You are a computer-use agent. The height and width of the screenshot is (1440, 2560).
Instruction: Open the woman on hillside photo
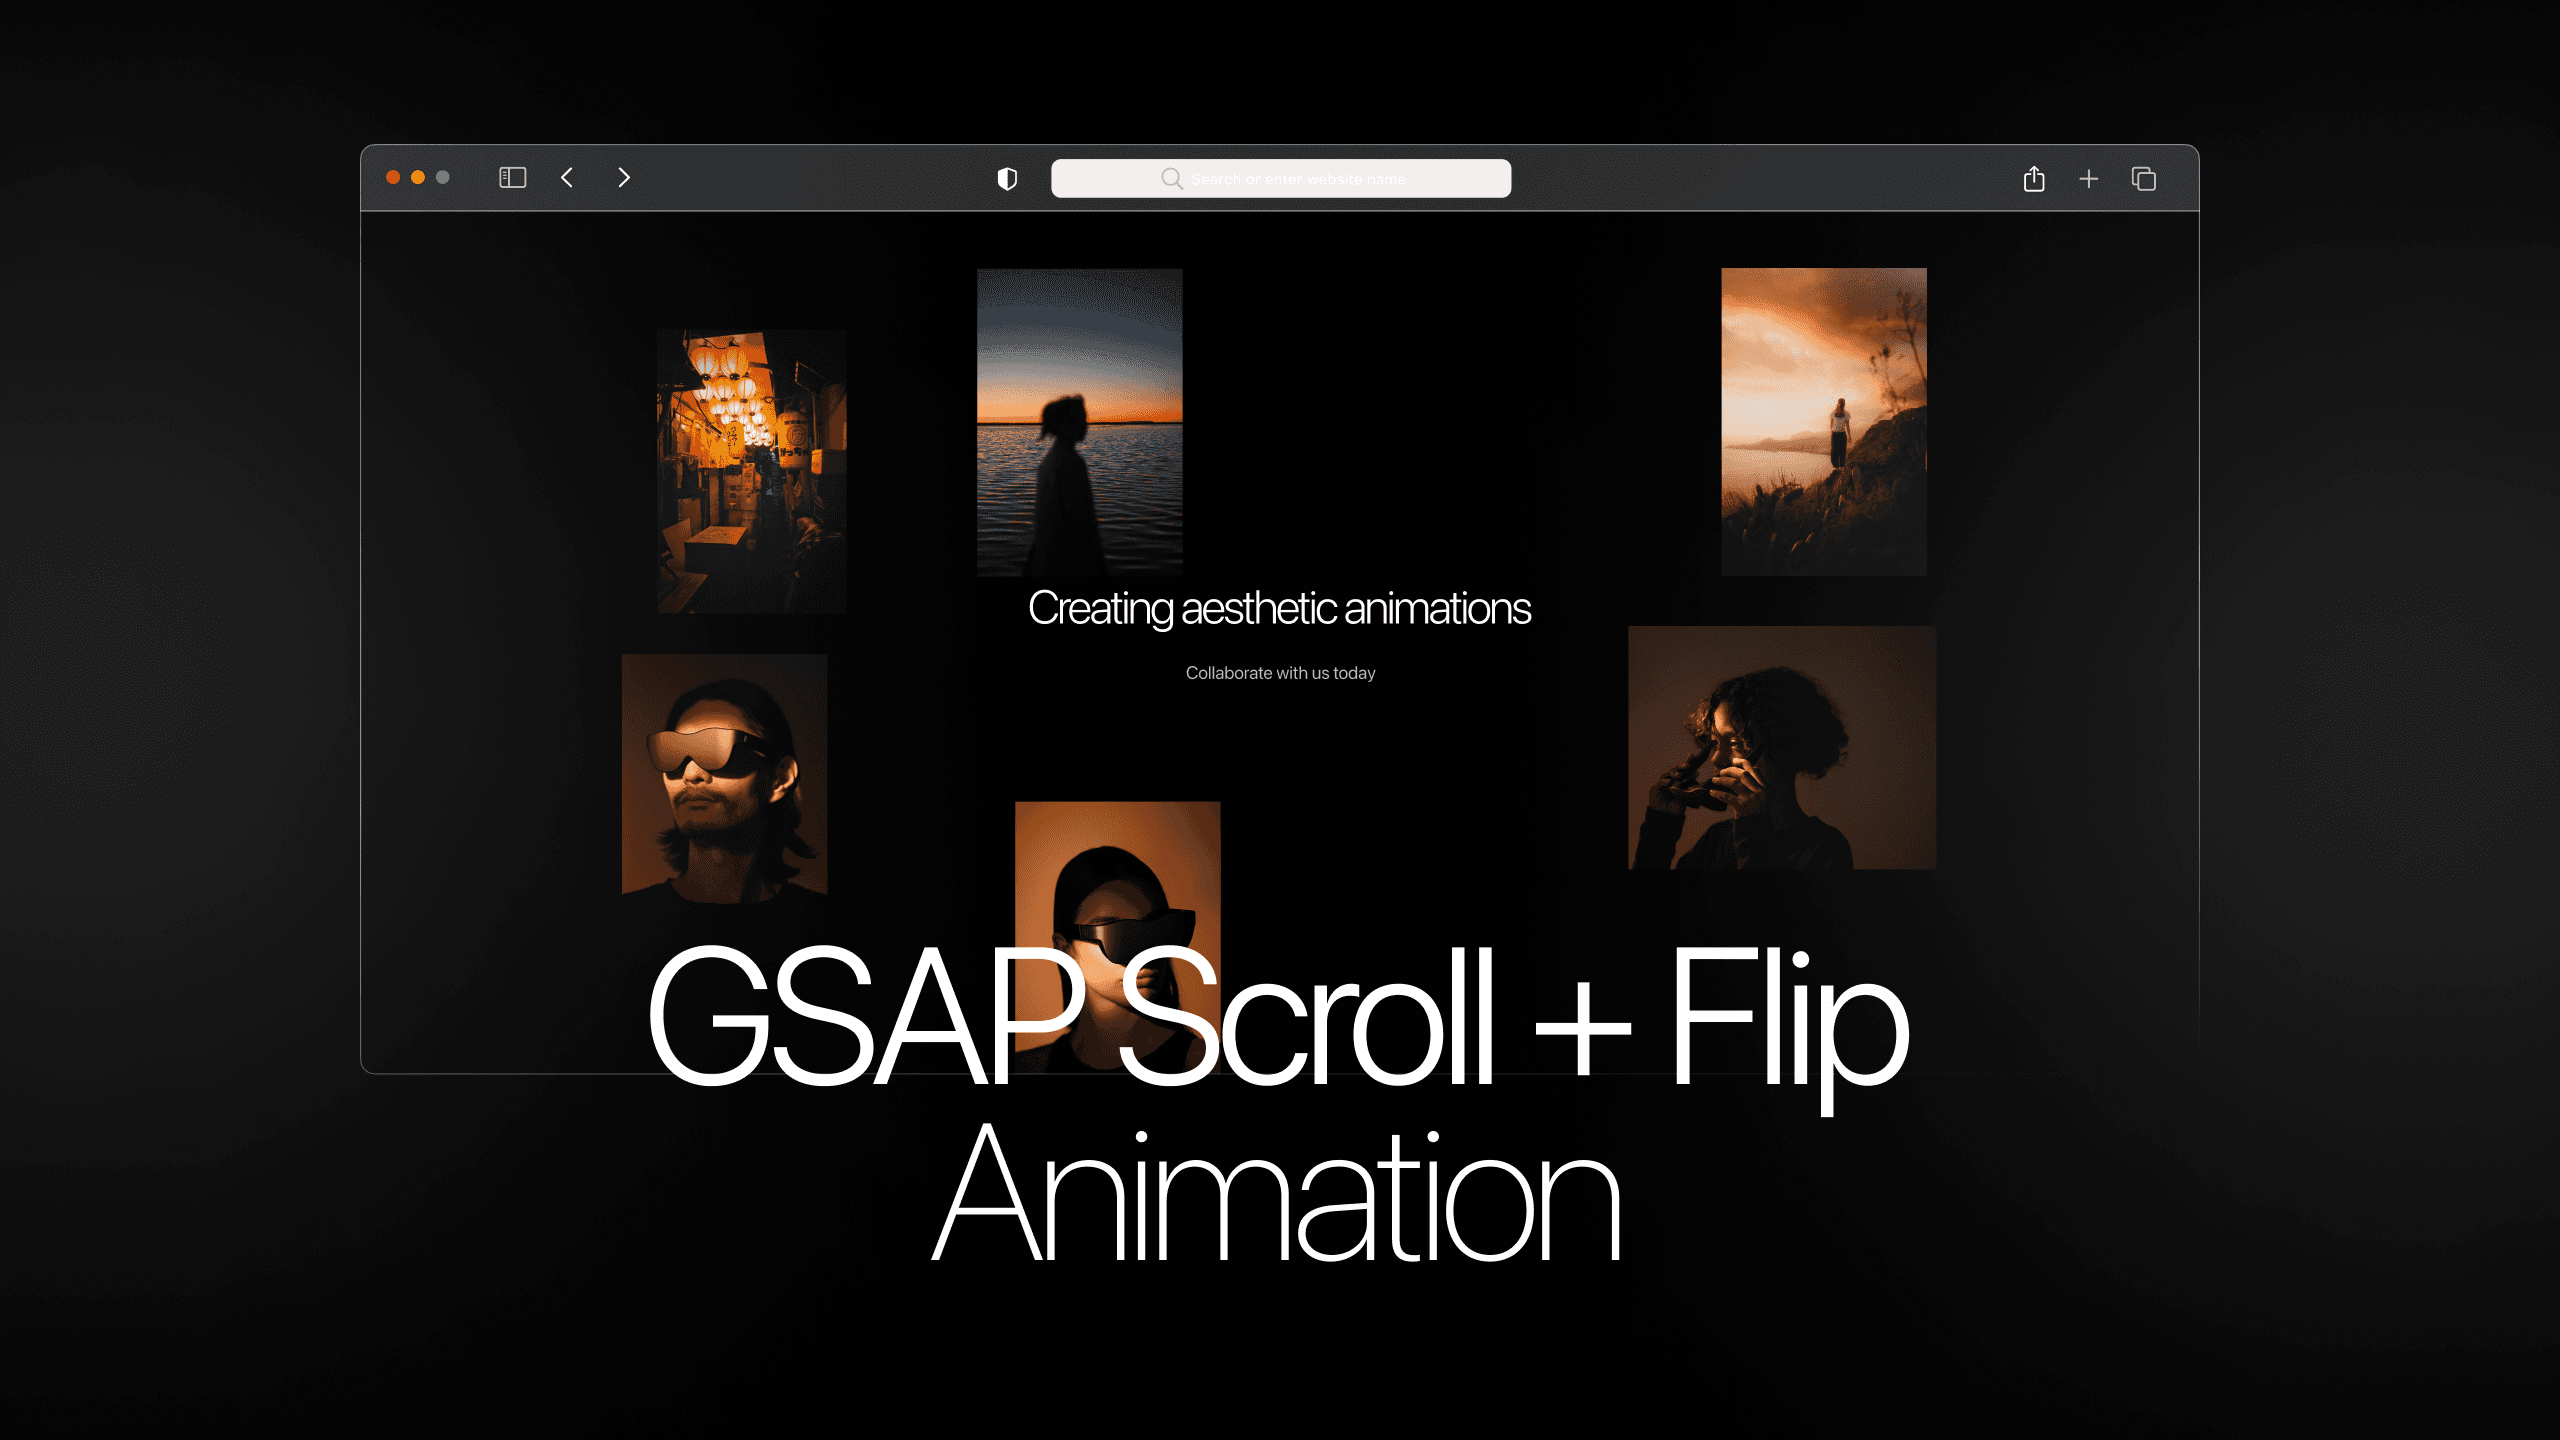[1823, 420]
